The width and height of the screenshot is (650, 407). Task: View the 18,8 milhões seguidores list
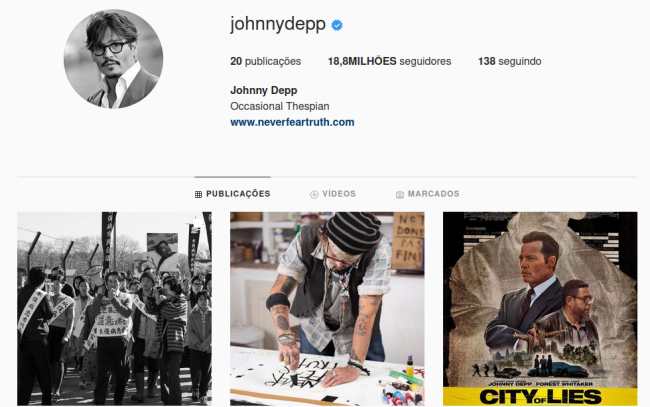(x=389, y=61)
